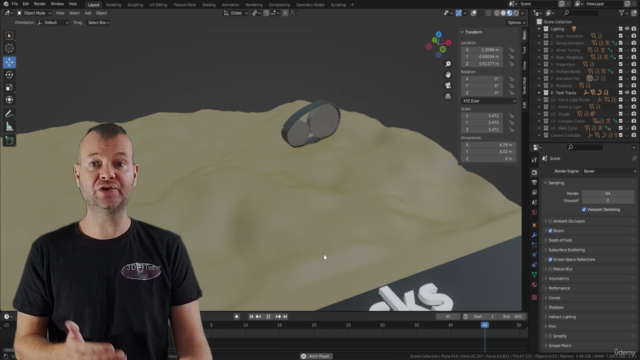Open the Object properties tab icon

(534, 225)
